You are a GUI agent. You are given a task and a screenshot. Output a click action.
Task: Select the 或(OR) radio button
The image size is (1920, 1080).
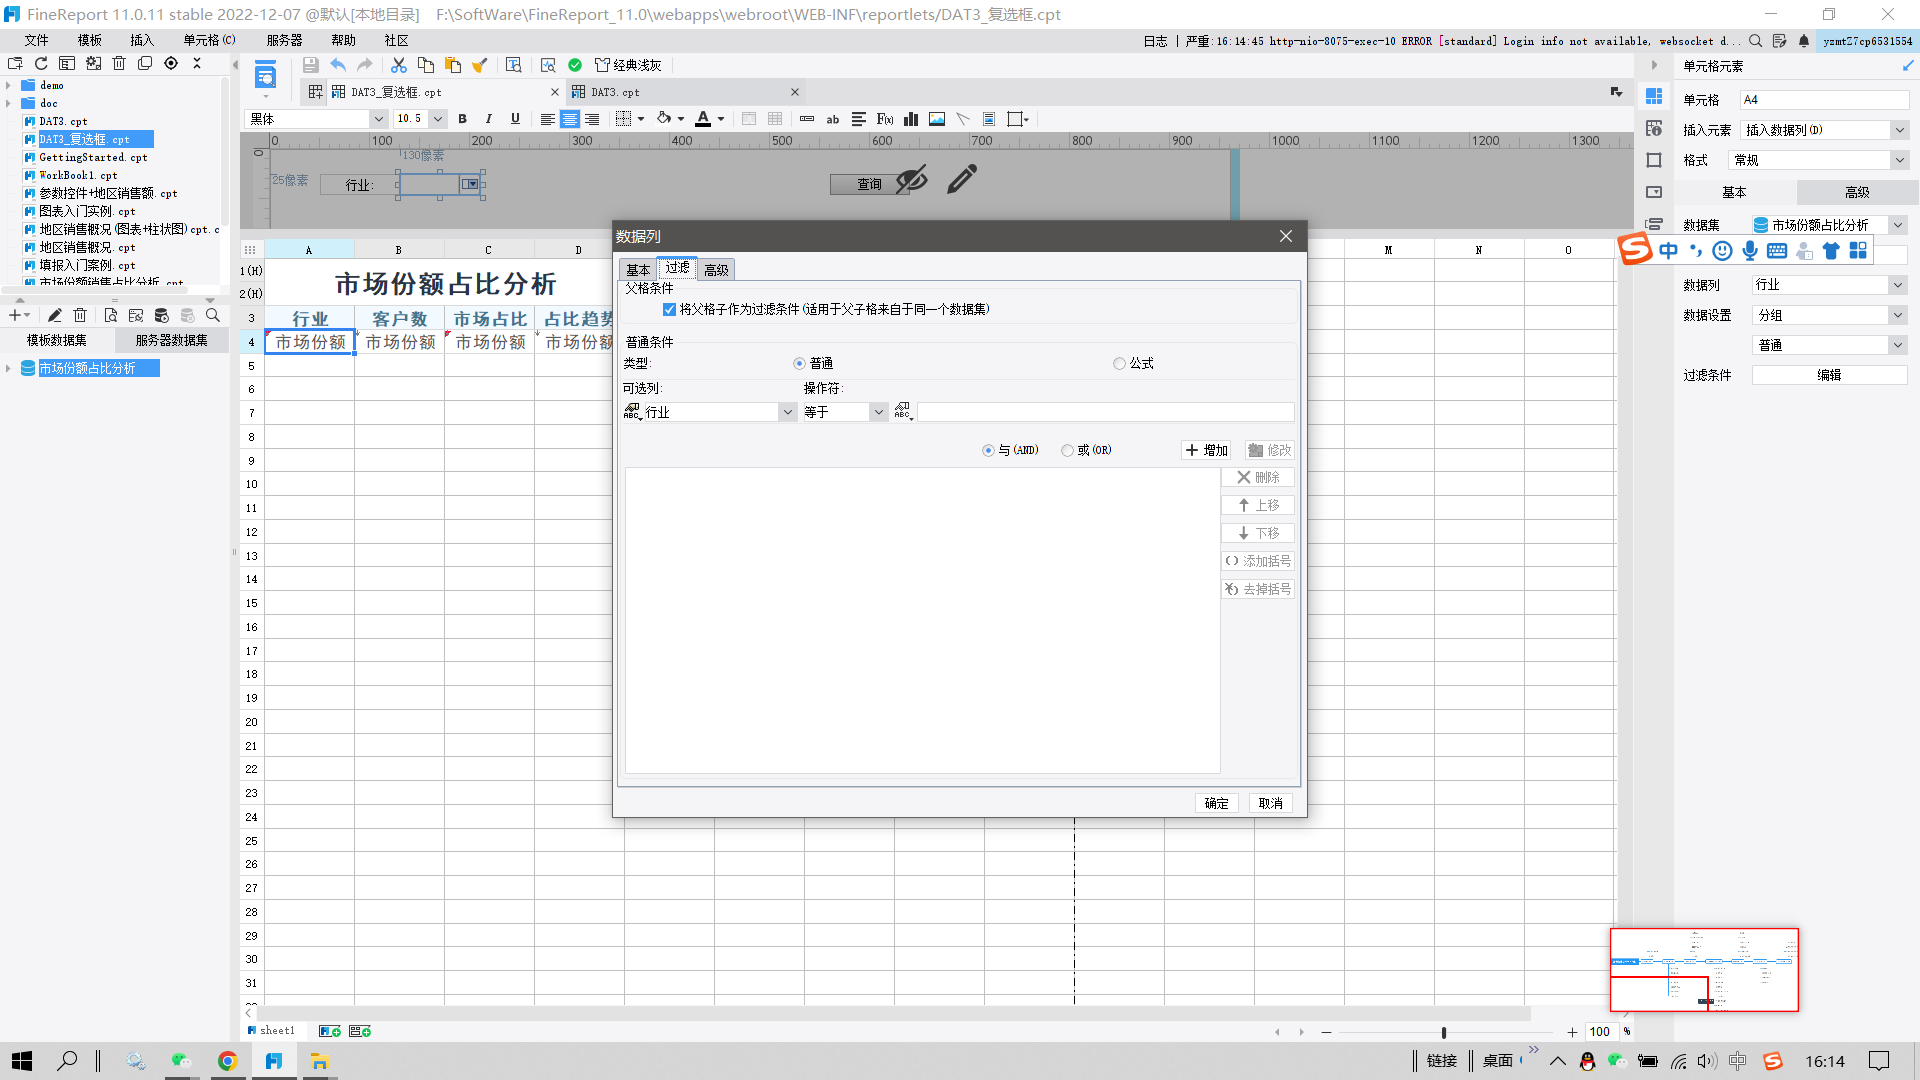[1067, 451]
